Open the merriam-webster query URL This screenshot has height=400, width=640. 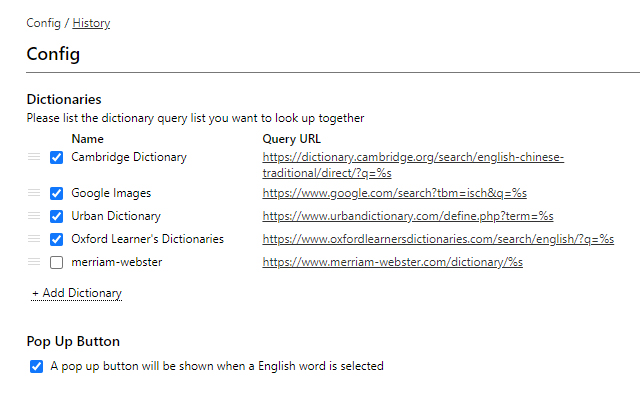[392, 262]
